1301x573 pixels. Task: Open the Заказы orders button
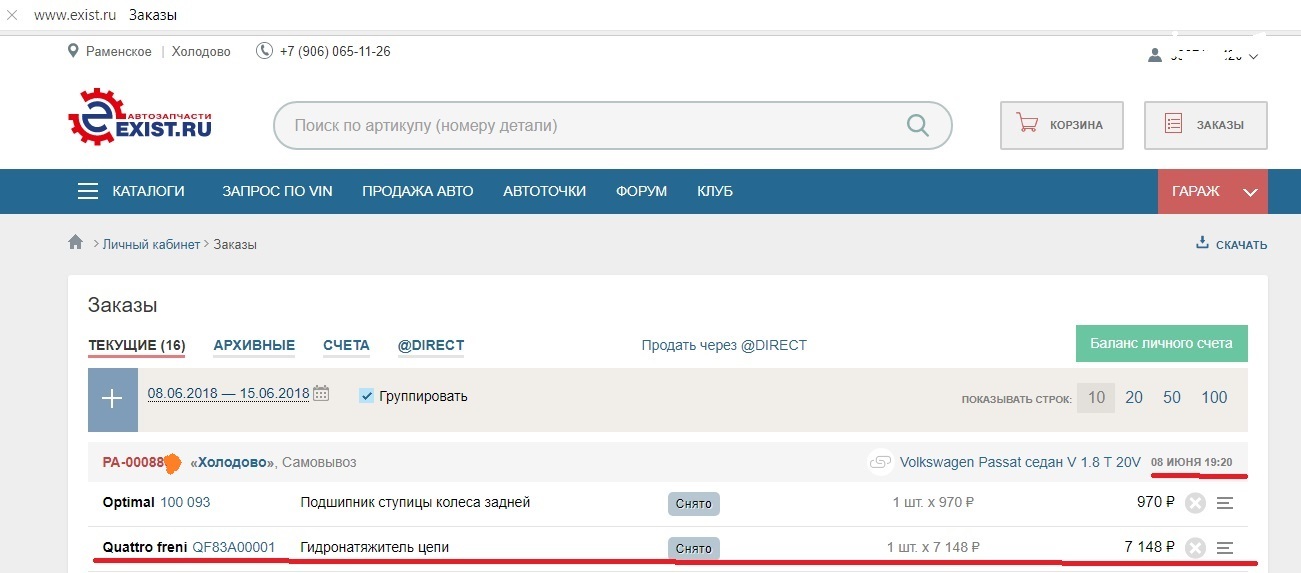pyautogui.click(x=1206, y=126)
